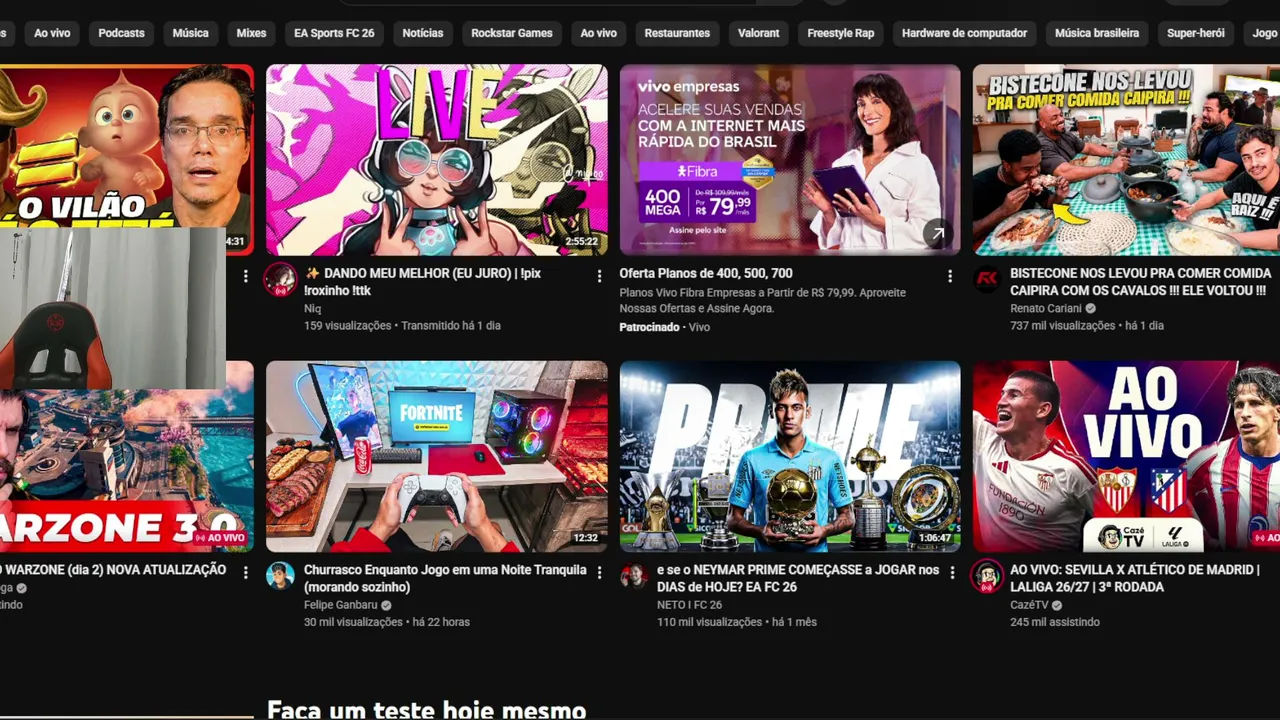Open AO VIVO: SEVILLA X ATLÉTICO DE MADRID title
The image size is (1280, 720).
[x=1134, y=579]
